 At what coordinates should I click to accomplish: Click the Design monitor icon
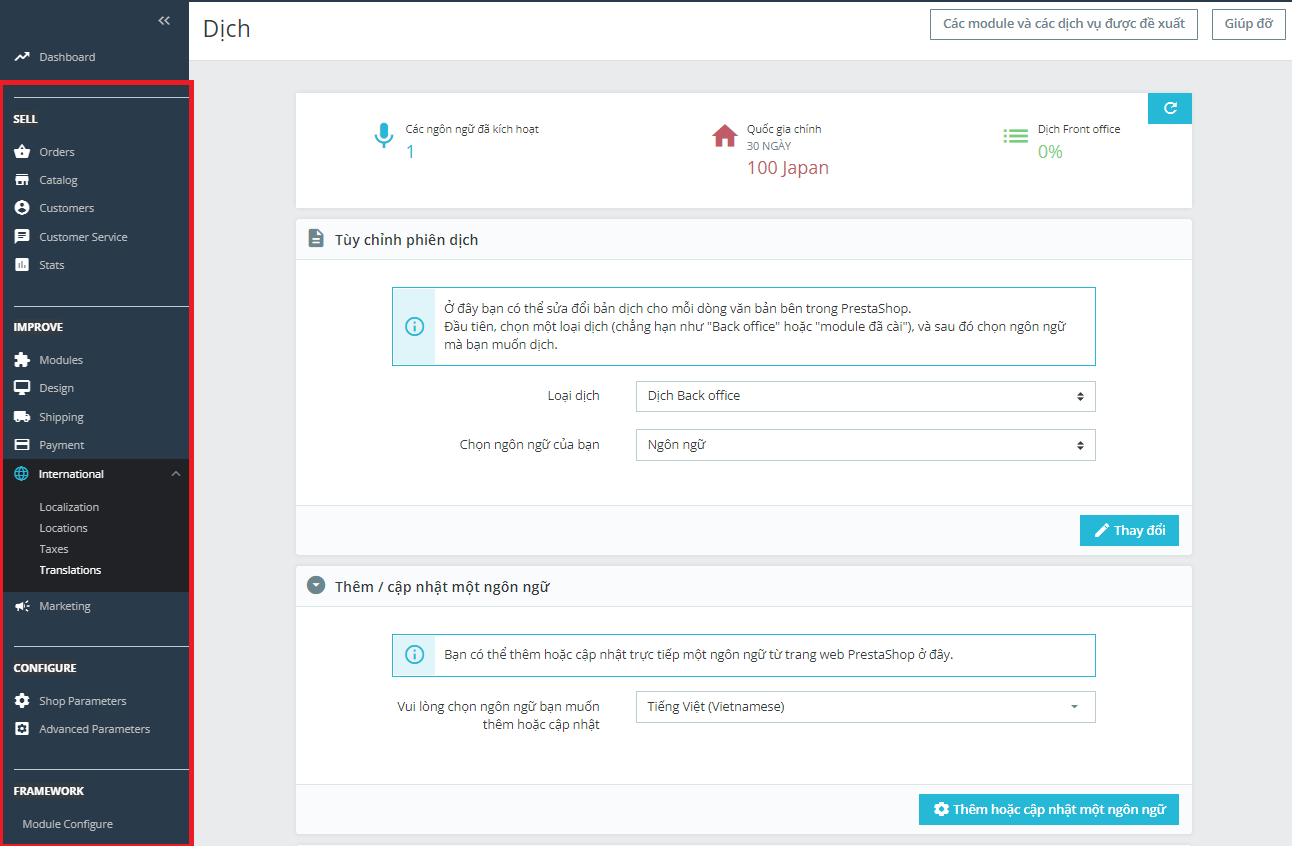[22, 388]
